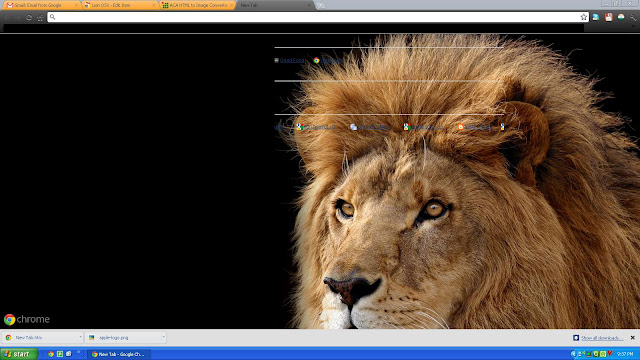Click the green quick launch icon
The image size is (640, 360).
(x=60, y=354)
